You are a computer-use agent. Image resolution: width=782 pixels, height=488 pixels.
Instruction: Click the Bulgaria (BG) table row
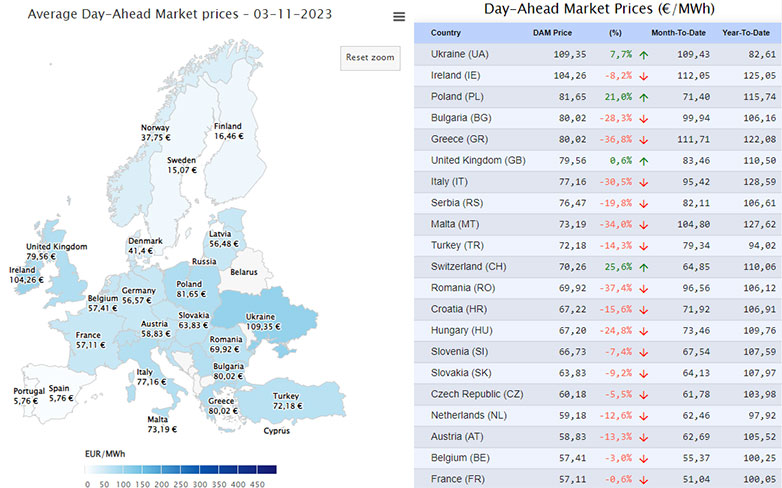597,118
